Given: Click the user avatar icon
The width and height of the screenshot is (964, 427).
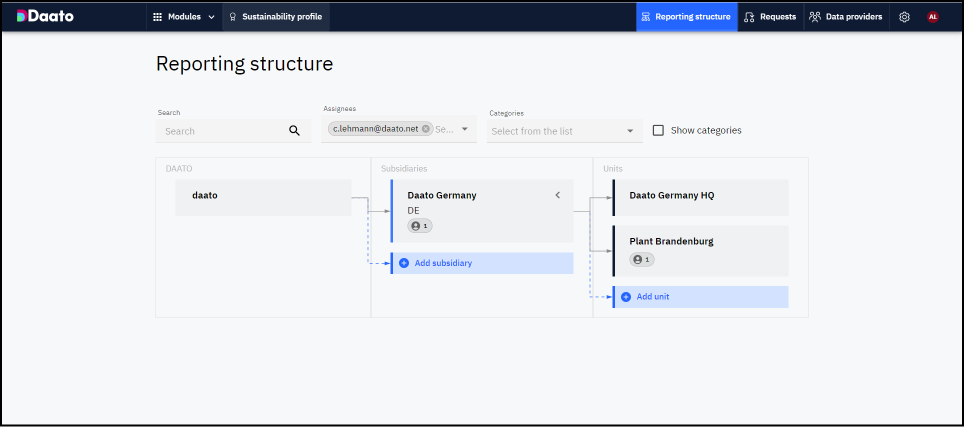Looking at the screenshot, I should (x=933, y=17).
